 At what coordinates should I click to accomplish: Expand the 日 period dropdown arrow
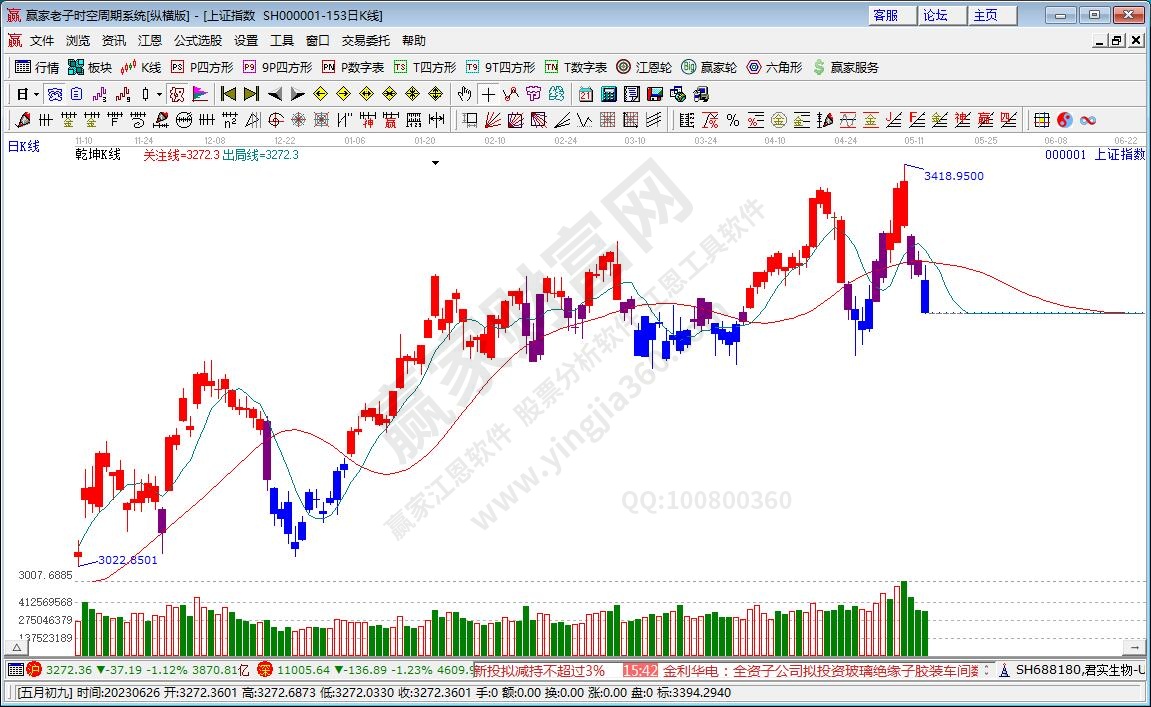pos(37,94)
